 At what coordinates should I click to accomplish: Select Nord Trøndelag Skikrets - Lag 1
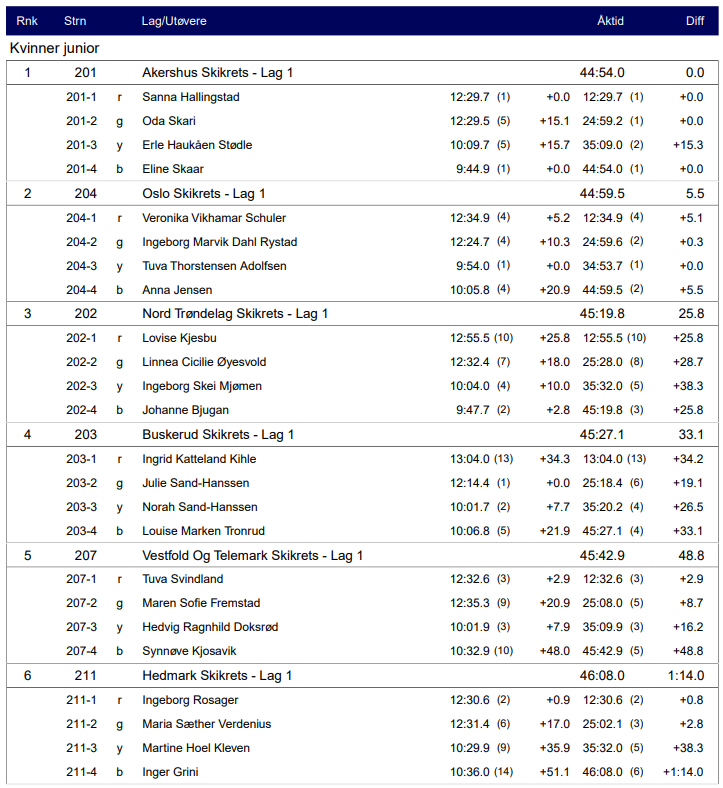[235, 314]
